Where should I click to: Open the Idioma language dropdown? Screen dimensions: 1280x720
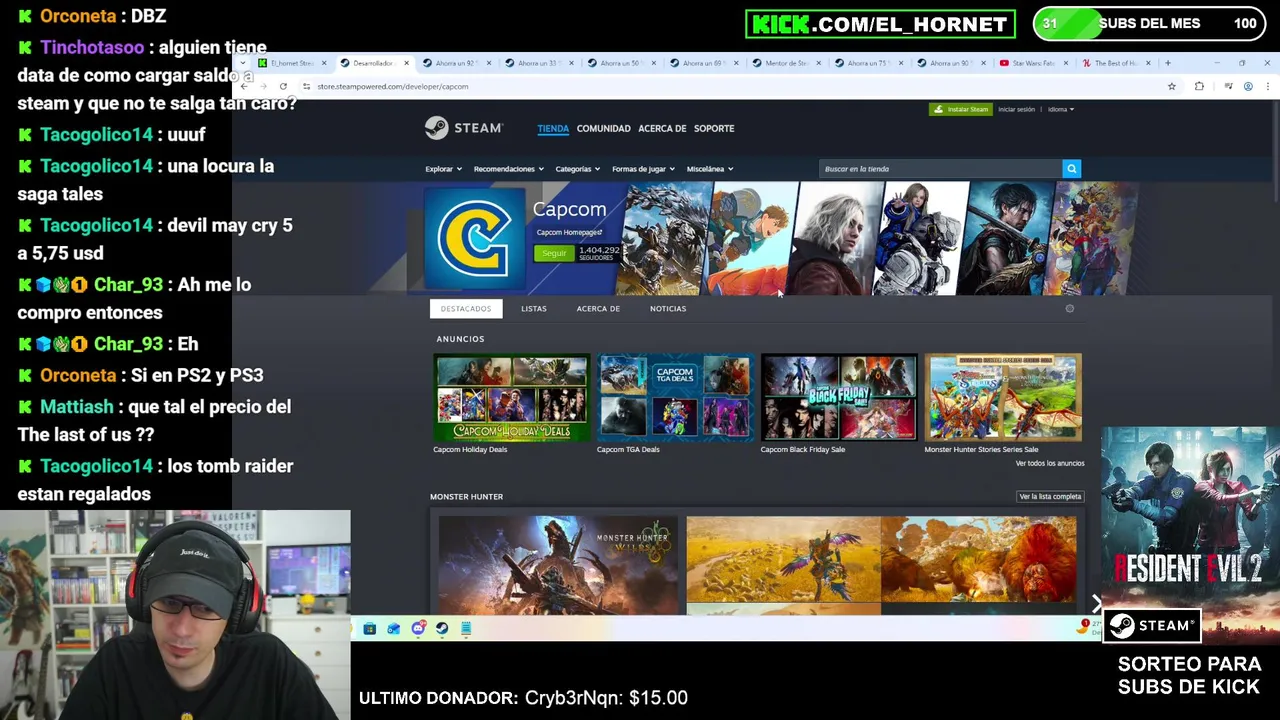(1060, 109)
